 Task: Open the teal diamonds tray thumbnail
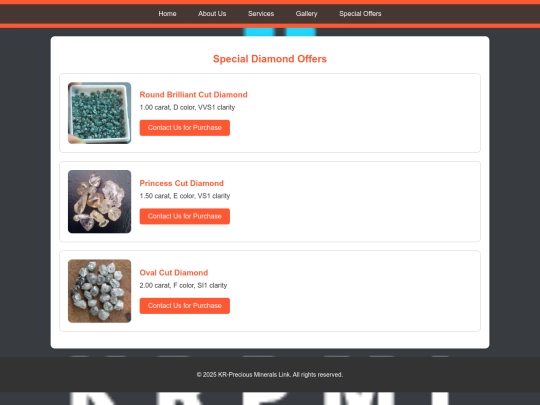pos(100,113)
